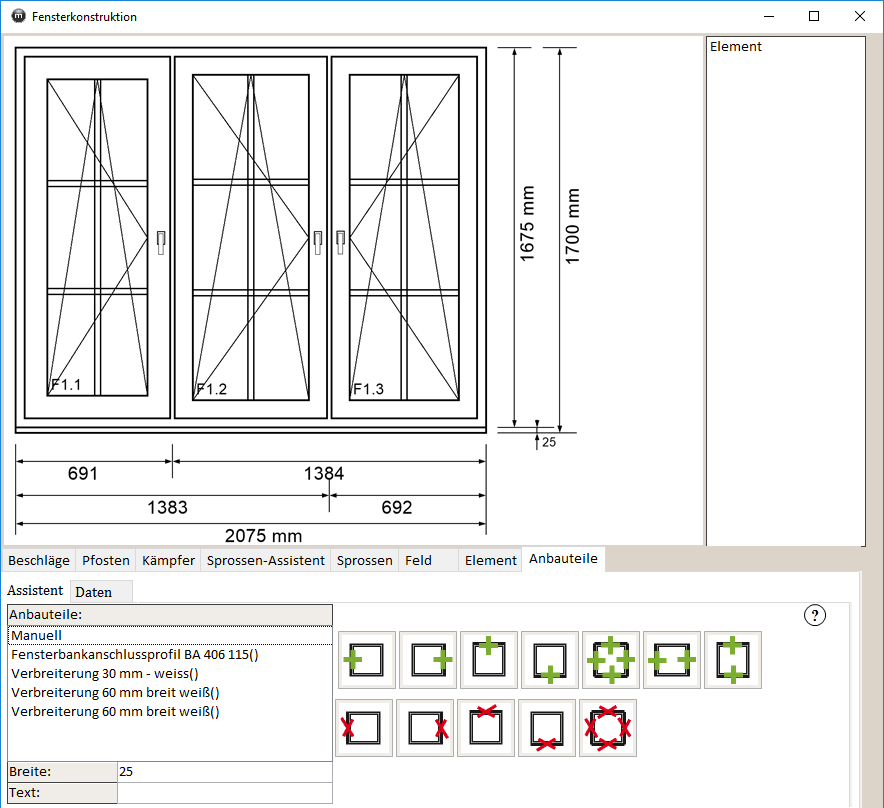Click the Breite input field showing 25

pos(224,772)
